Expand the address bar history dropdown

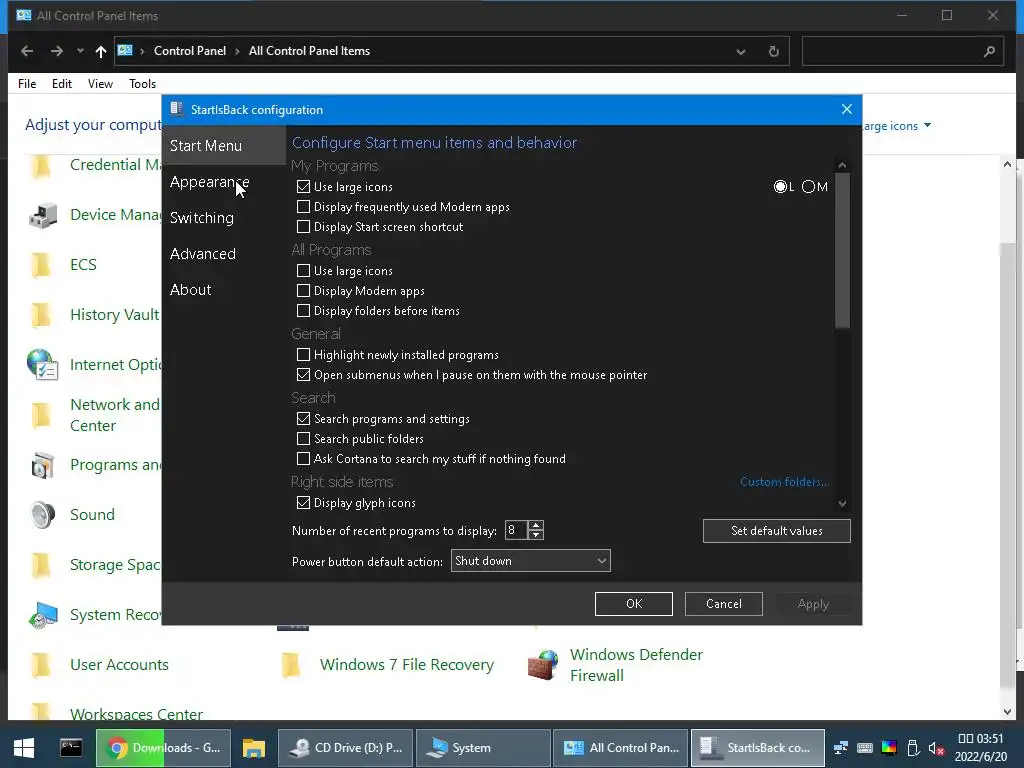741,51
